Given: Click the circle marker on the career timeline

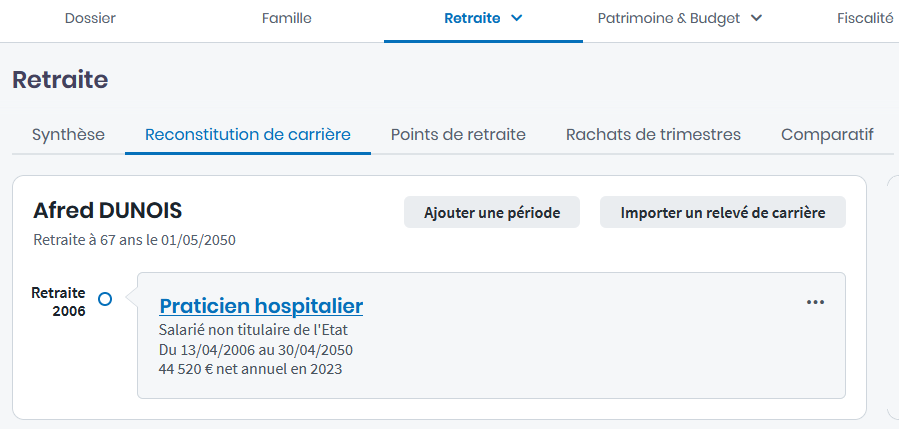Looking at the screenshot, I should (x=105, y=299).
